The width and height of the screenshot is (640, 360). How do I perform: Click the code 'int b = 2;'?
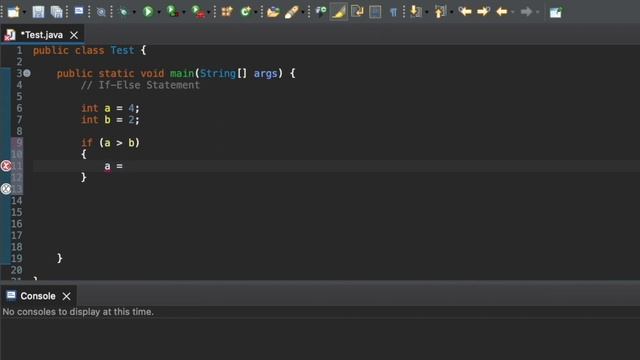pyautogui.click(x=110, y=120)
